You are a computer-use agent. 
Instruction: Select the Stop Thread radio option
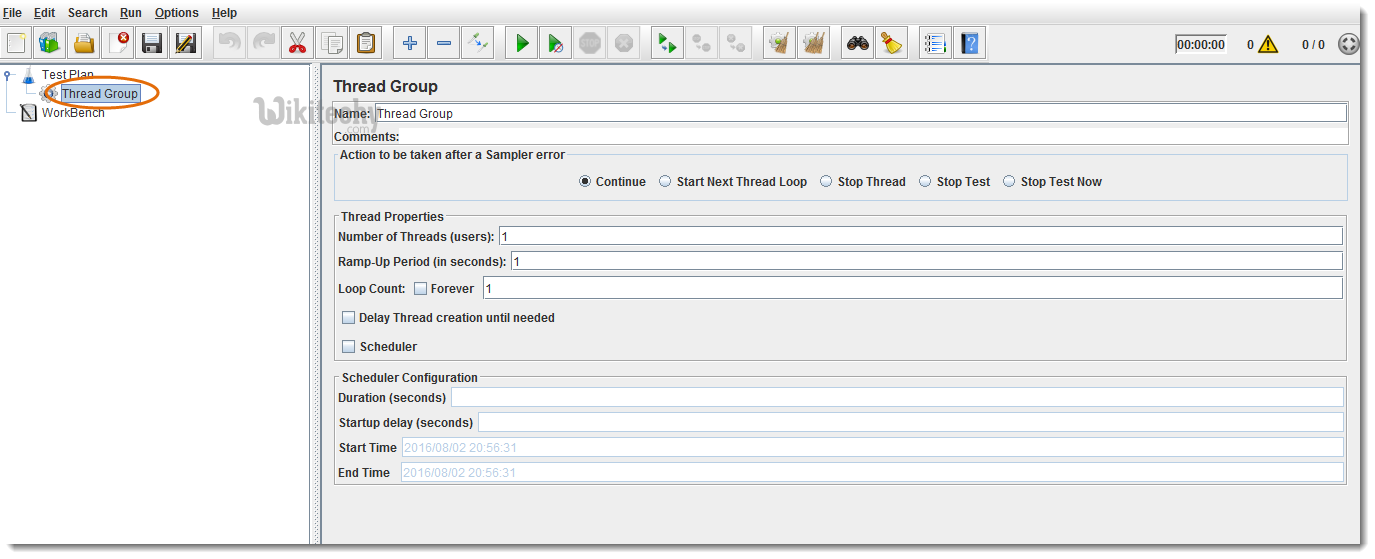pyautogui.click(x=826, y=182)
